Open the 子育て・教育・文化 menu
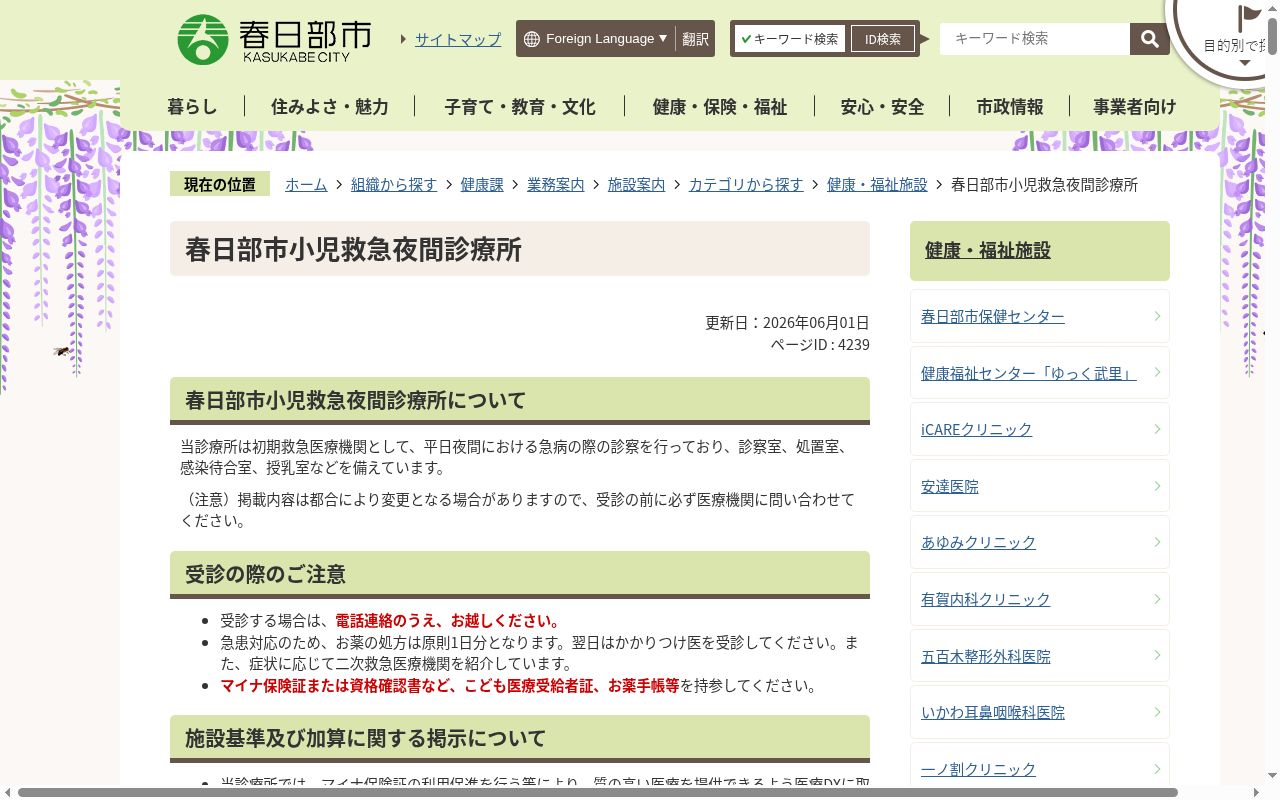The height and width of the screenshot is (800, 1280). point(520,106)
